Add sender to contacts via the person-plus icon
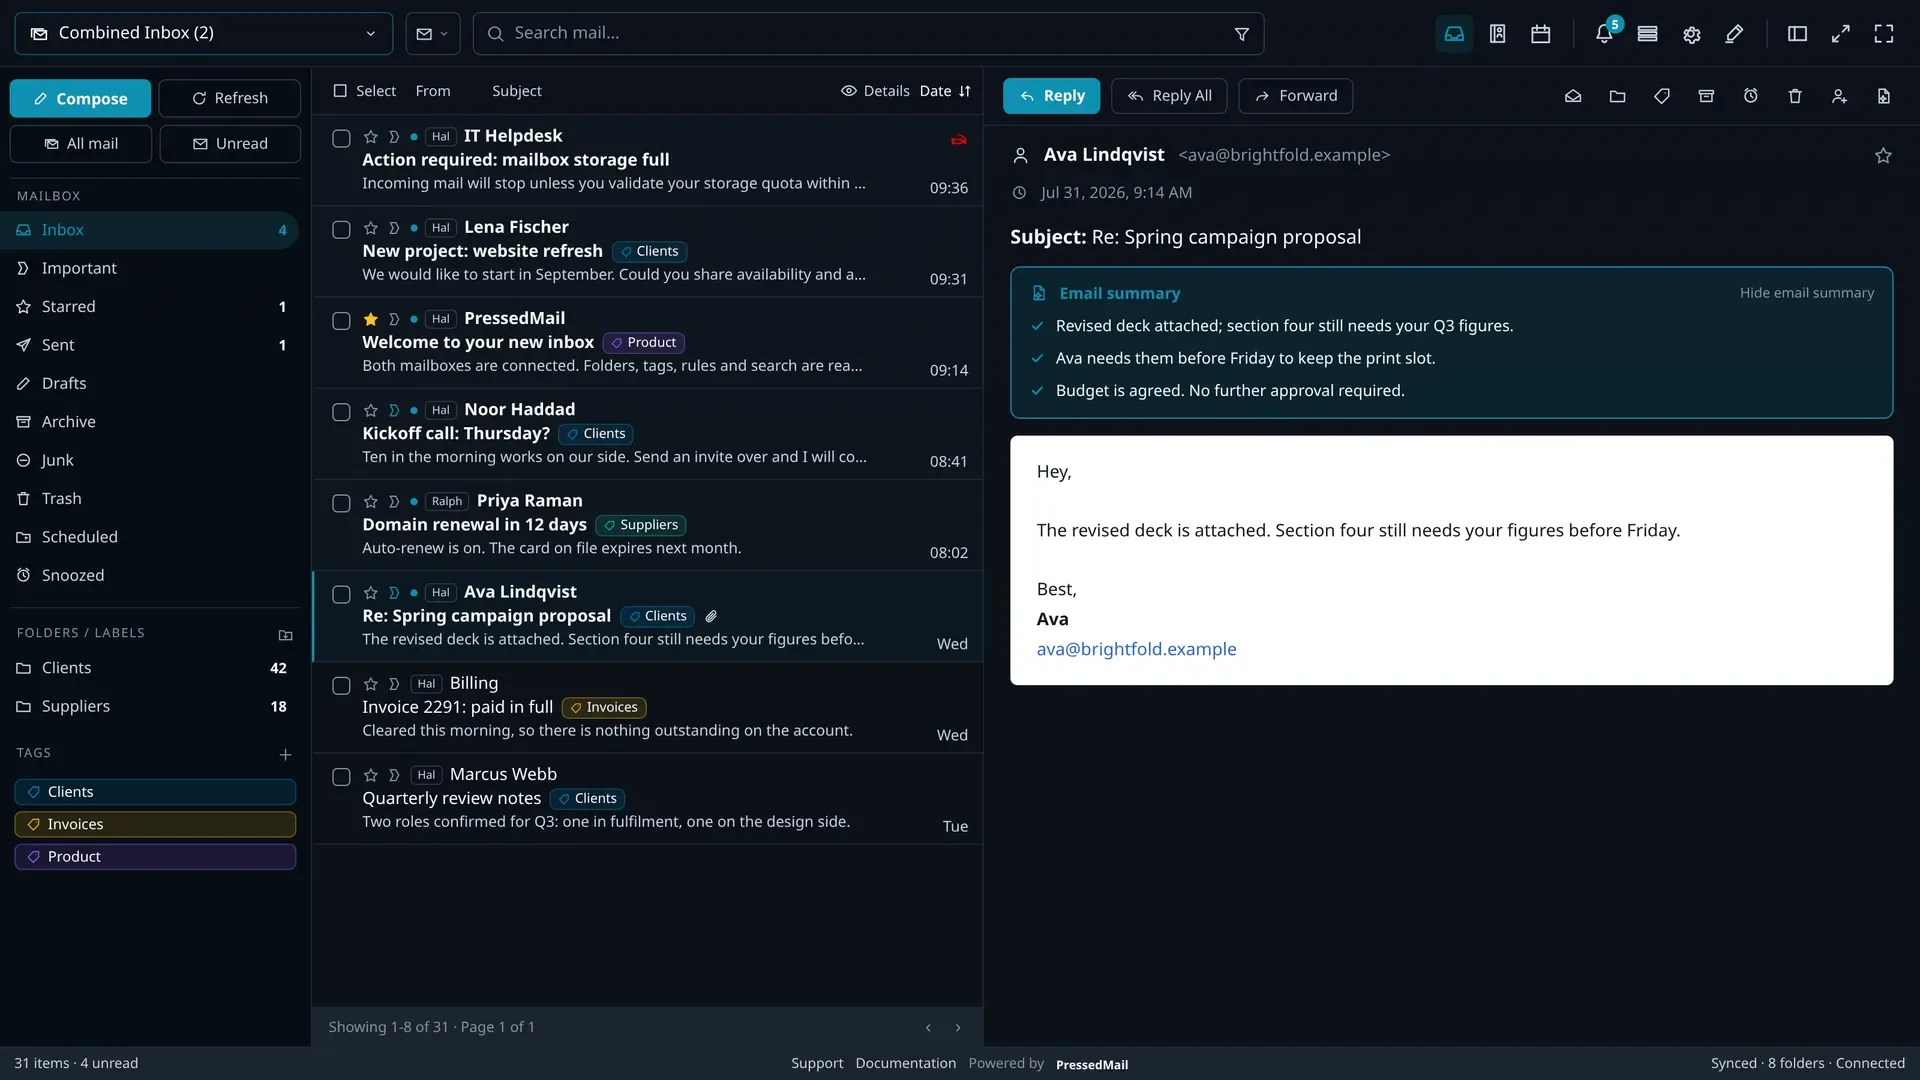Image resolution: width=1920 pixels, height=1080 pixels. [x=1839, y=96]
